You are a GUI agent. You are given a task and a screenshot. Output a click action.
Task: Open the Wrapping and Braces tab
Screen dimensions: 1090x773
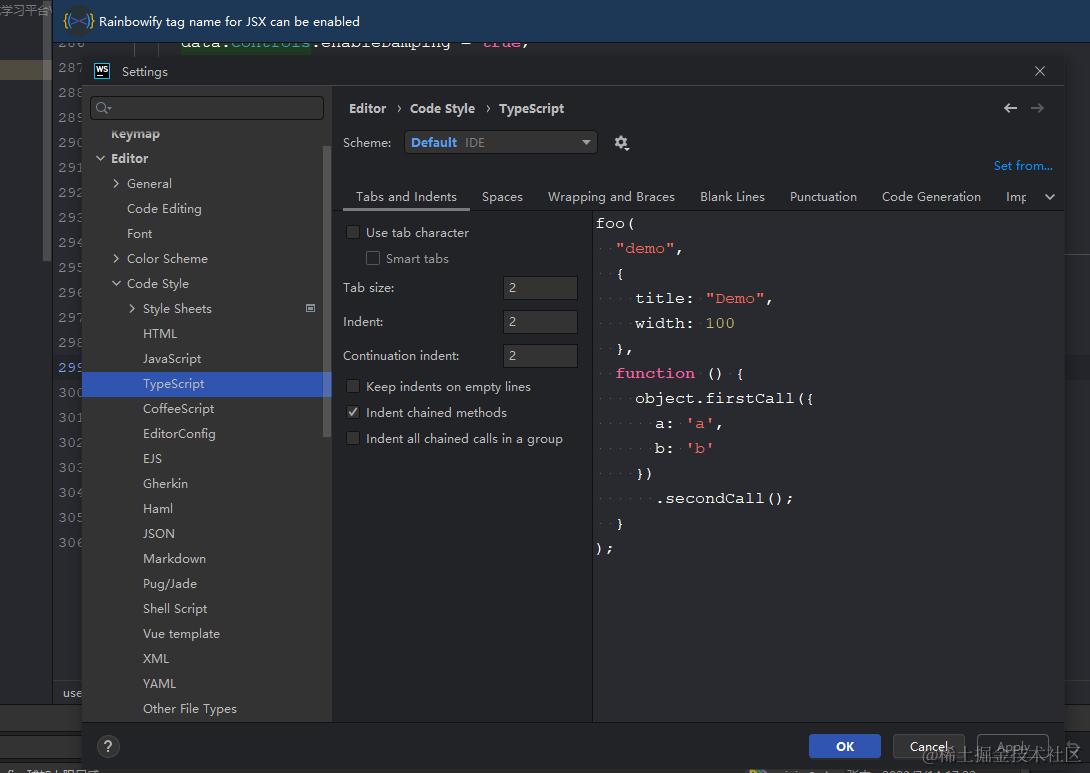611,197
